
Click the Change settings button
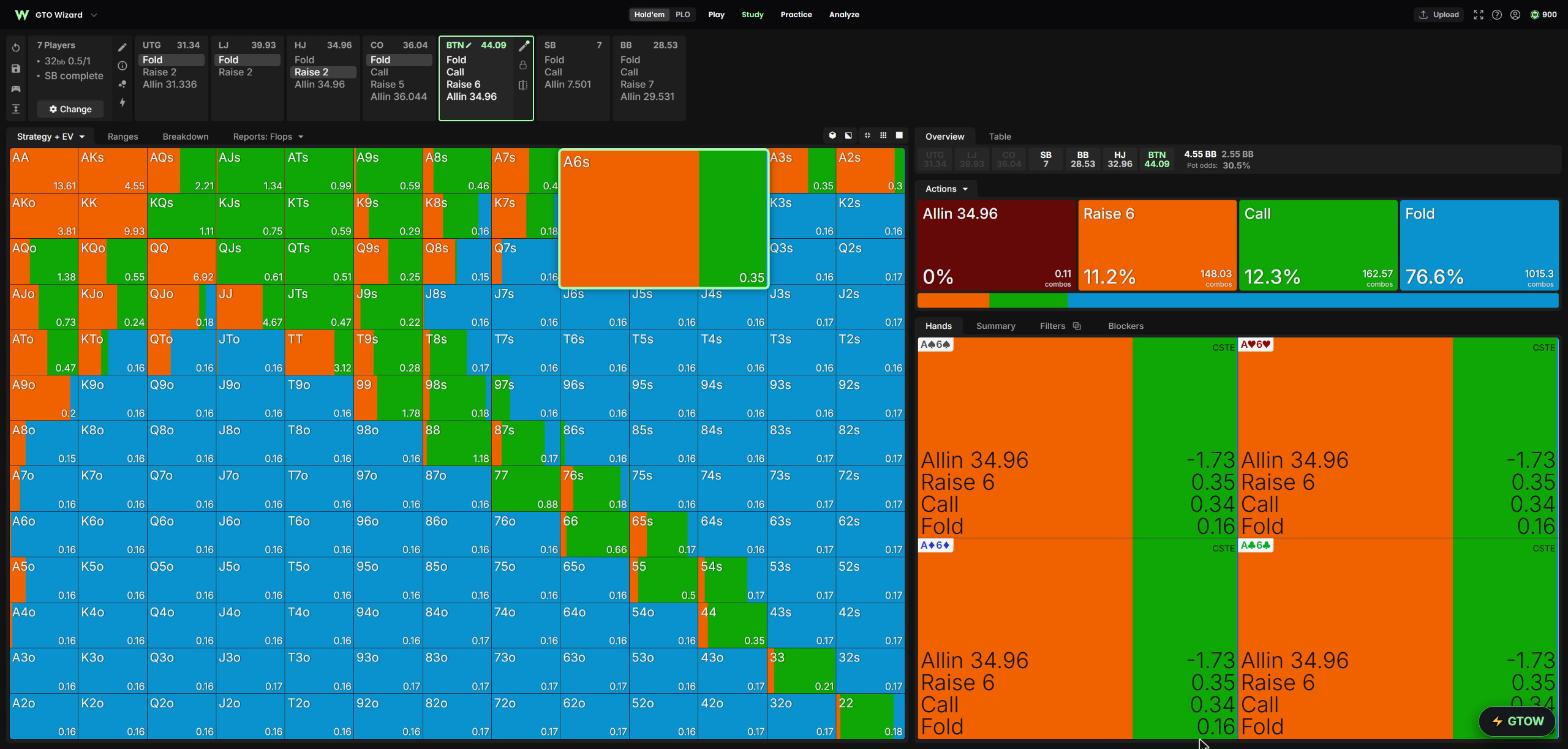70,109
